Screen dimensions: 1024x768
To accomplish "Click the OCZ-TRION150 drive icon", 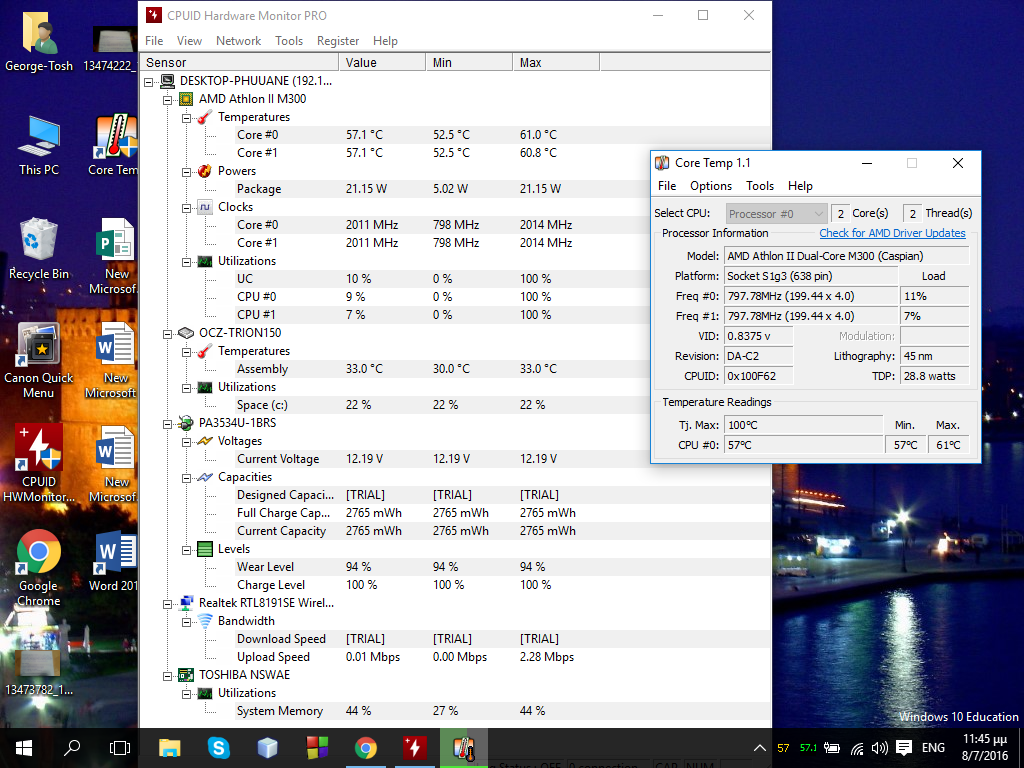I will (186, 333).
